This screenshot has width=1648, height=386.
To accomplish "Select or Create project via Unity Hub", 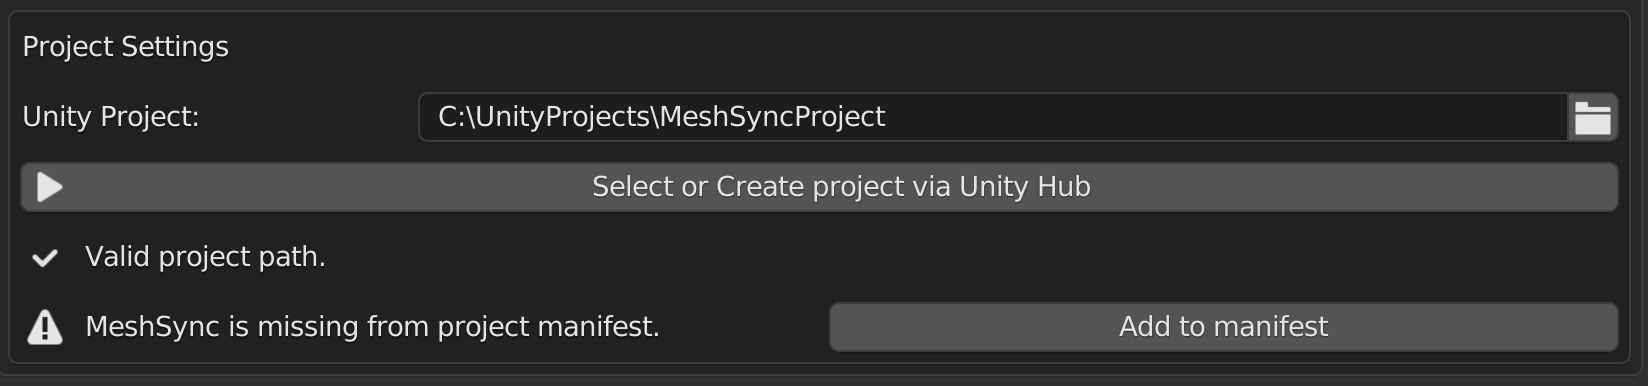I will (x=819, y=187).
